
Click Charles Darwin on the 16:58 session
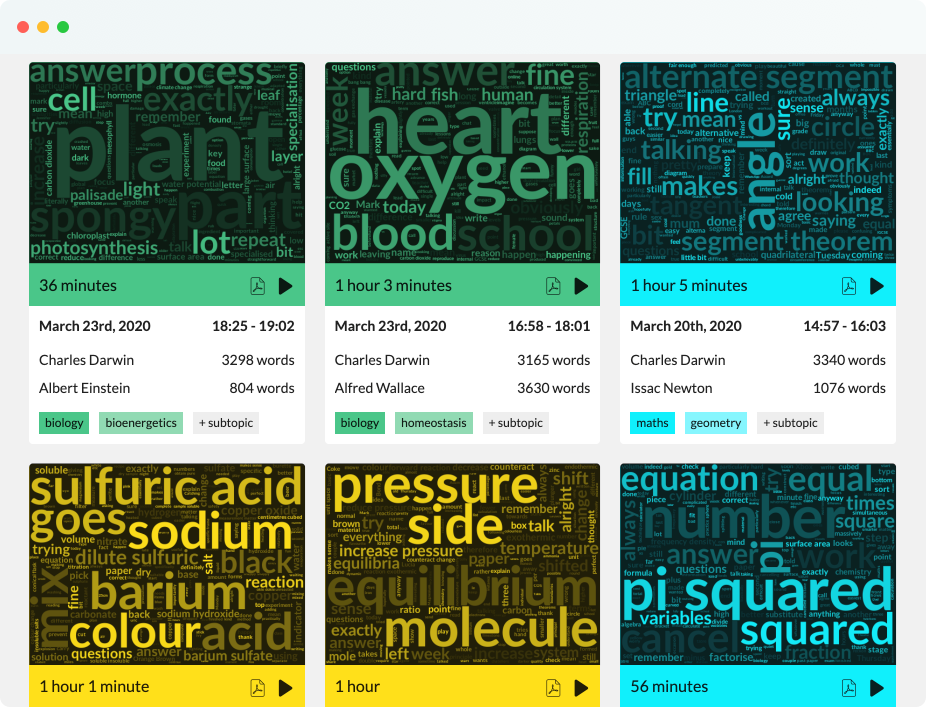point(382,360)
